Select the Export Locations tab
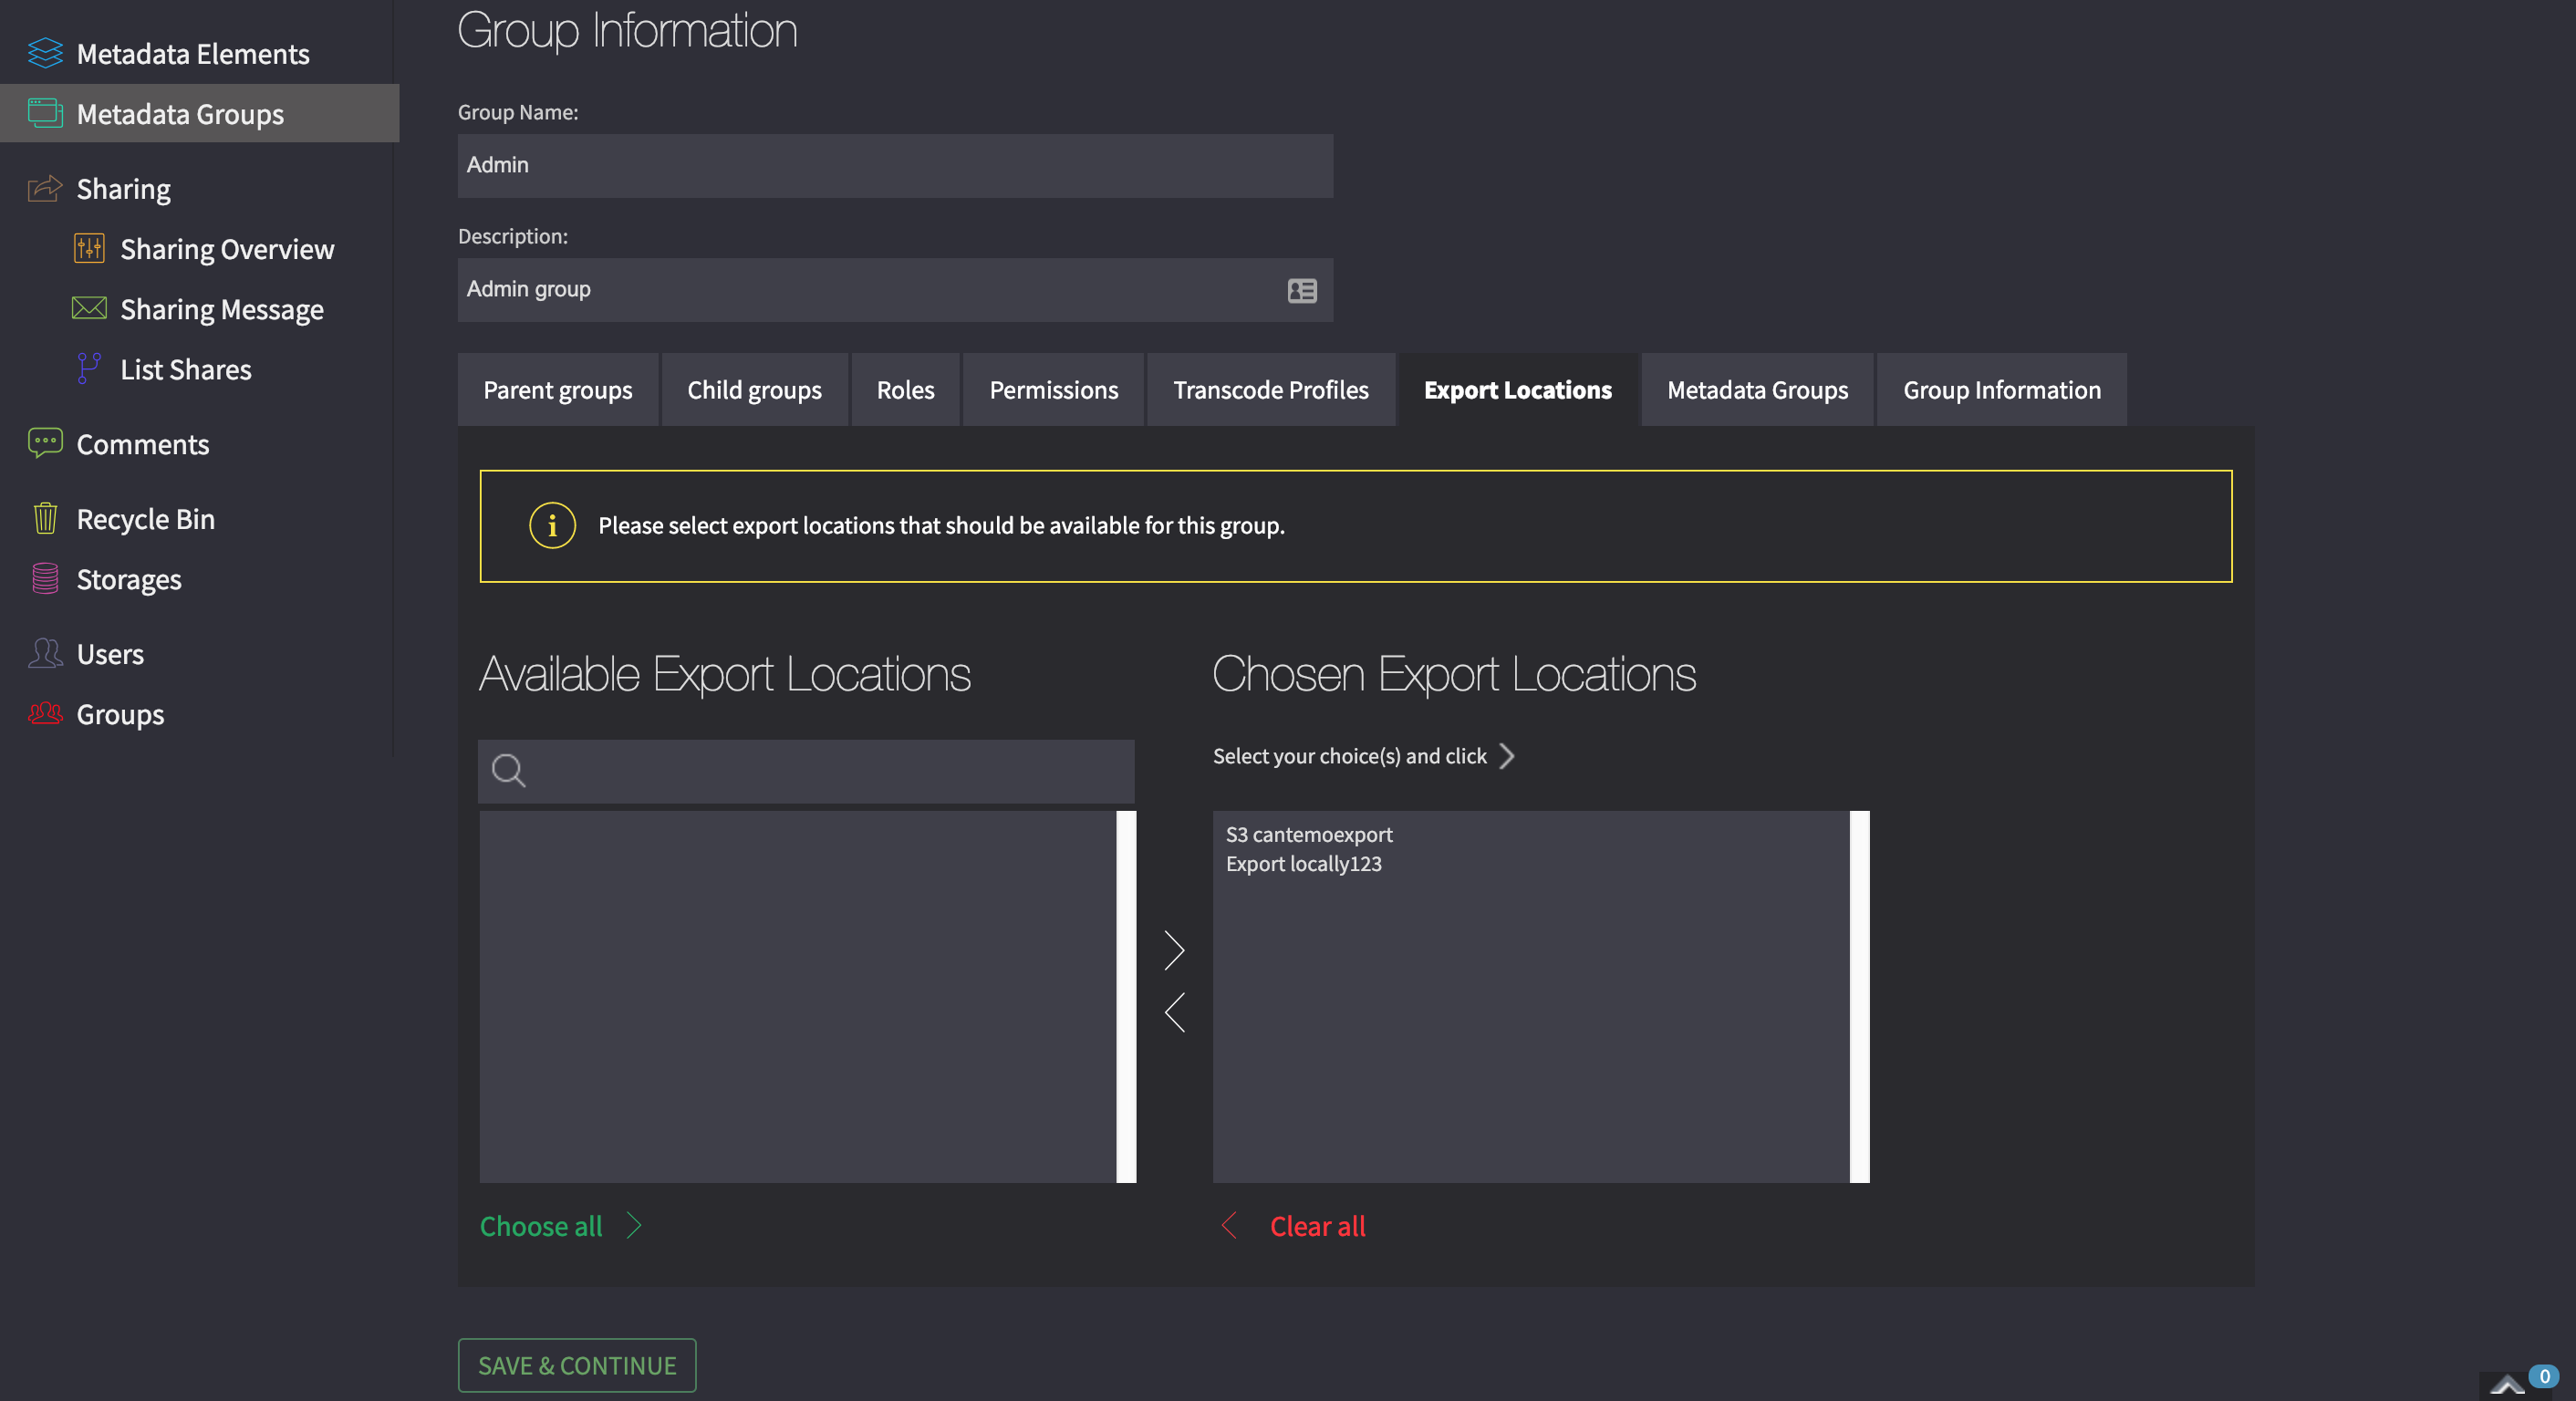The height and width of the screenshot is (1401, 2576). (x=1518, y=390)
